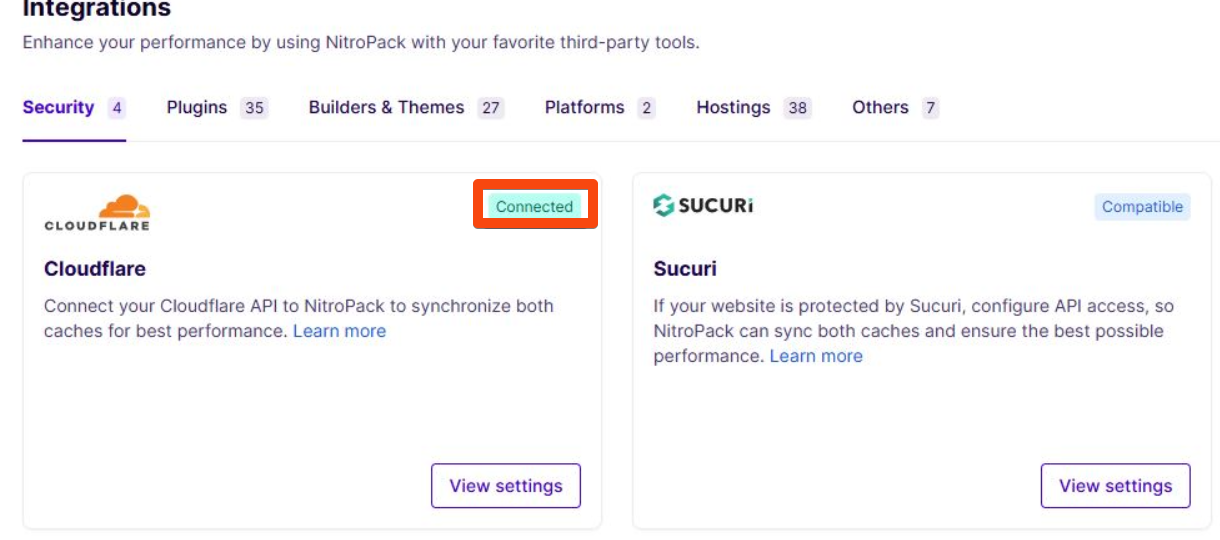The image size is (1220, 540).
Task: Click the Cloudflare API description text
Action: pyautogui.click(x=298, y=307)
